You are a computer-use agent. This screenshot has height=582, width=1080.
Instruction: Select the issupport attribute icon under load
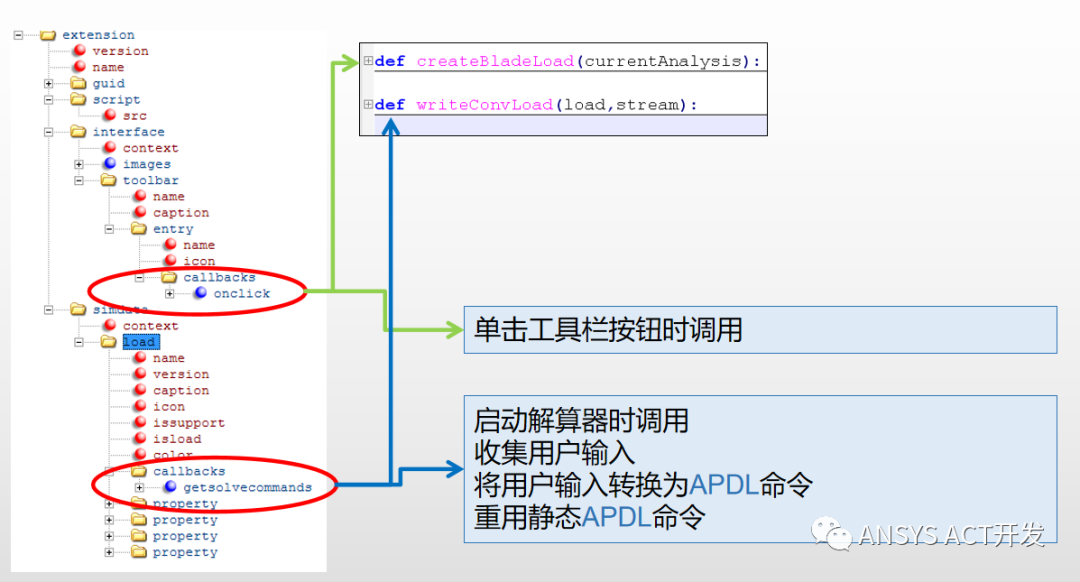pyautogui.click(x=141, y=422)
